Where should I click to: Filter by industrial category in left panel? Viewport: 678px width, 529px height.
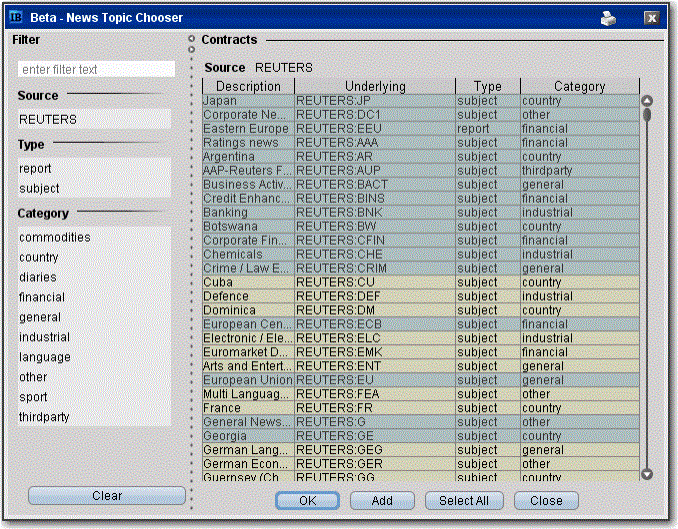click(x=94, y=337)
